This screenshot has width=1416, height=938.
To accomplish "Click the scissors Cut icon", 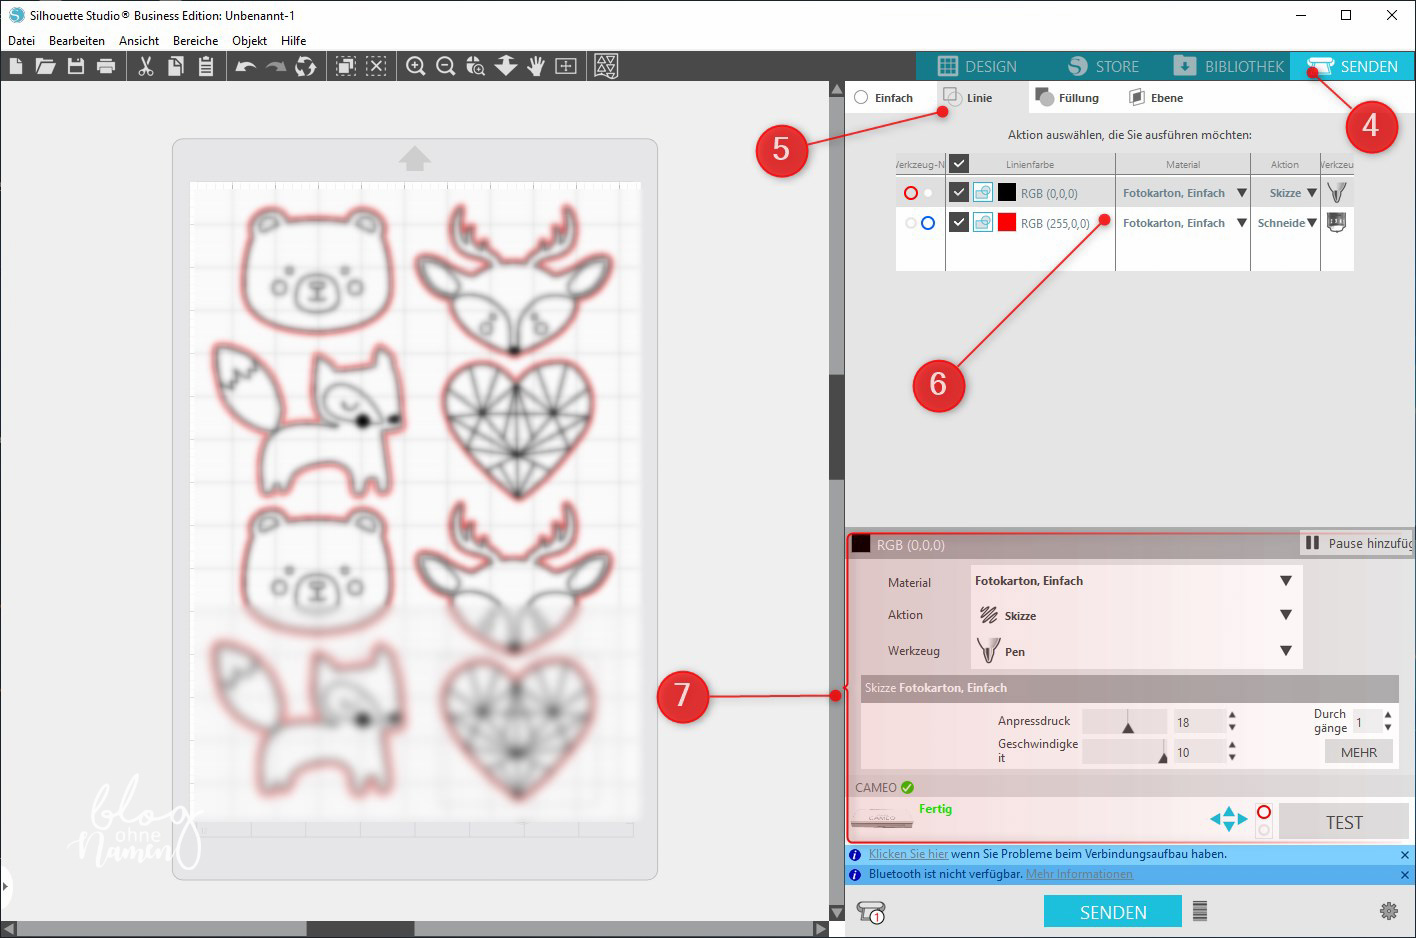I will 145,66.
